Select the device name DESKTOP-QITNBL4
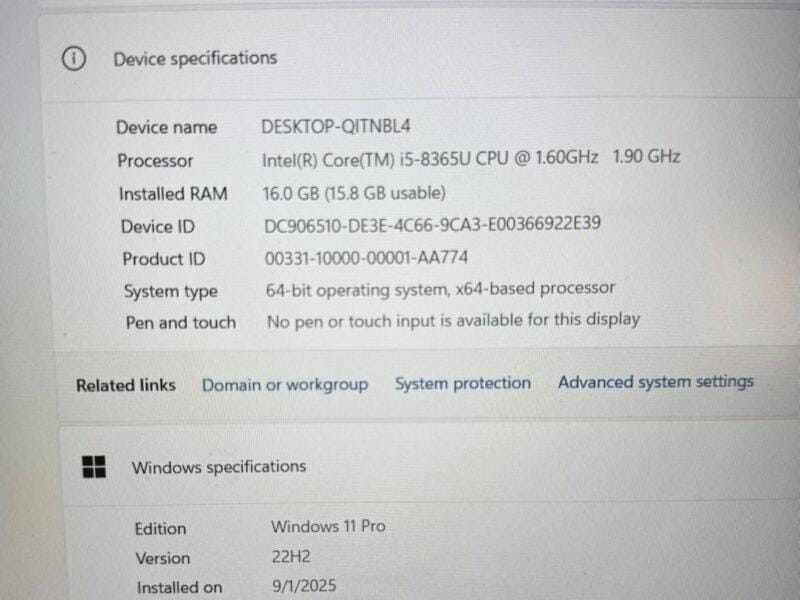Screen dimensions: 800x600 336,126
